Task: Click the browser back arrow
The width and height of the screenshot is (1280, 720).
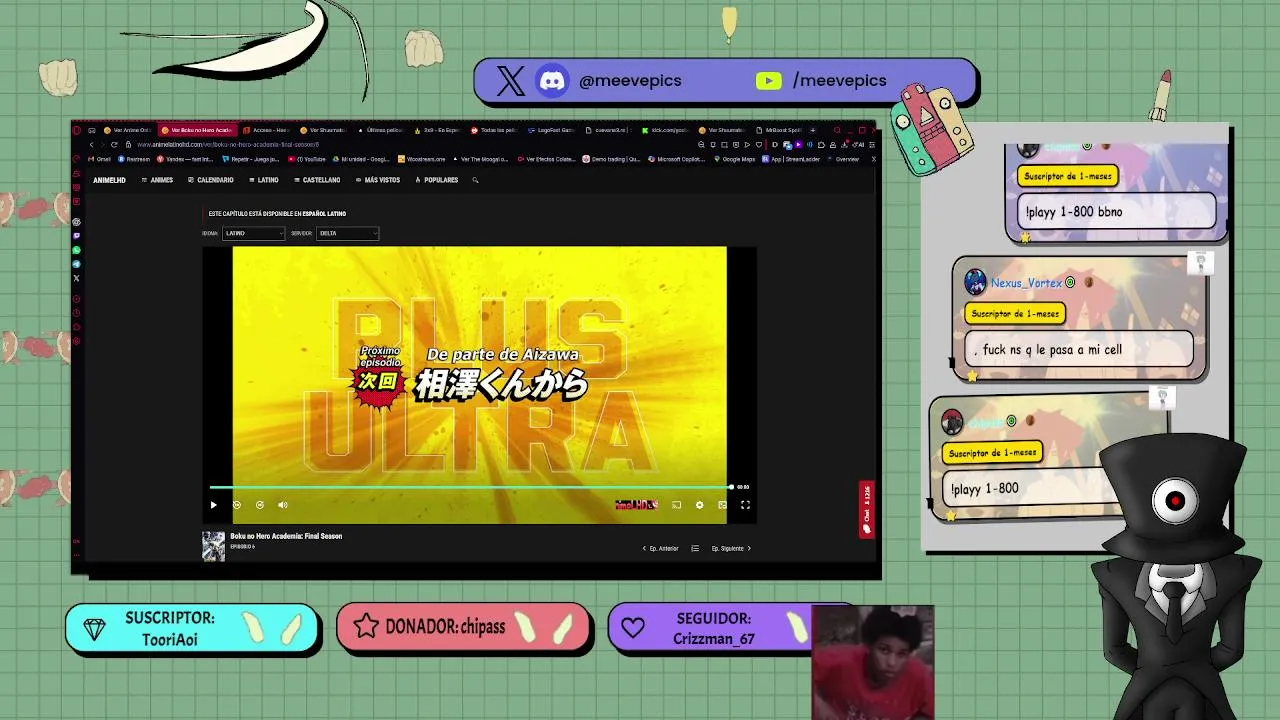Action: 91,144
